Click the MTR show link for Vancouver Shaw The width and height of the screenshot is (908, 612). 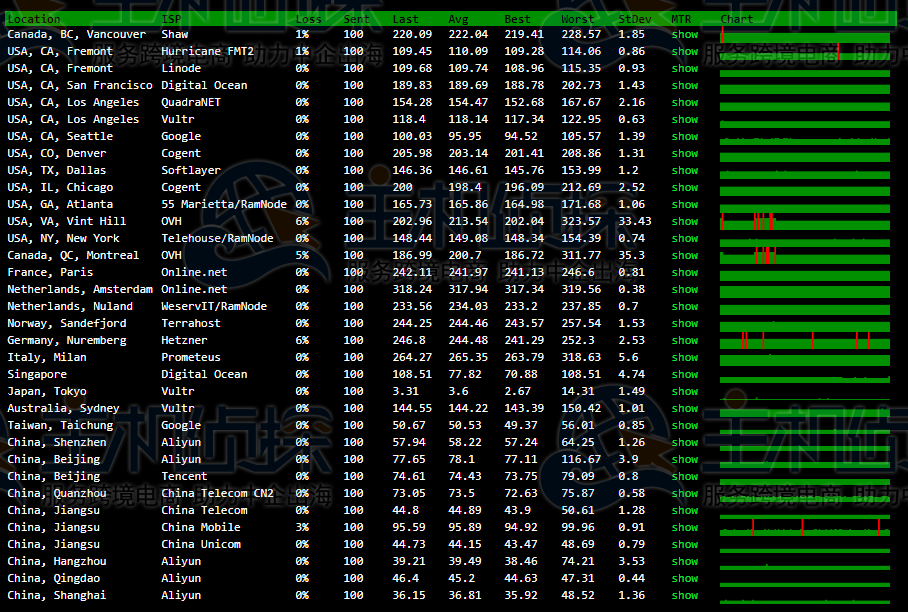point(684,35)
